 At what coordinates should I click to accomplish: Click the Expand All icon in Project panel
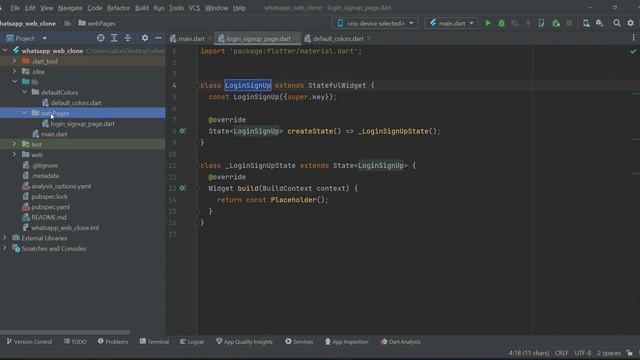coord(114,38)
